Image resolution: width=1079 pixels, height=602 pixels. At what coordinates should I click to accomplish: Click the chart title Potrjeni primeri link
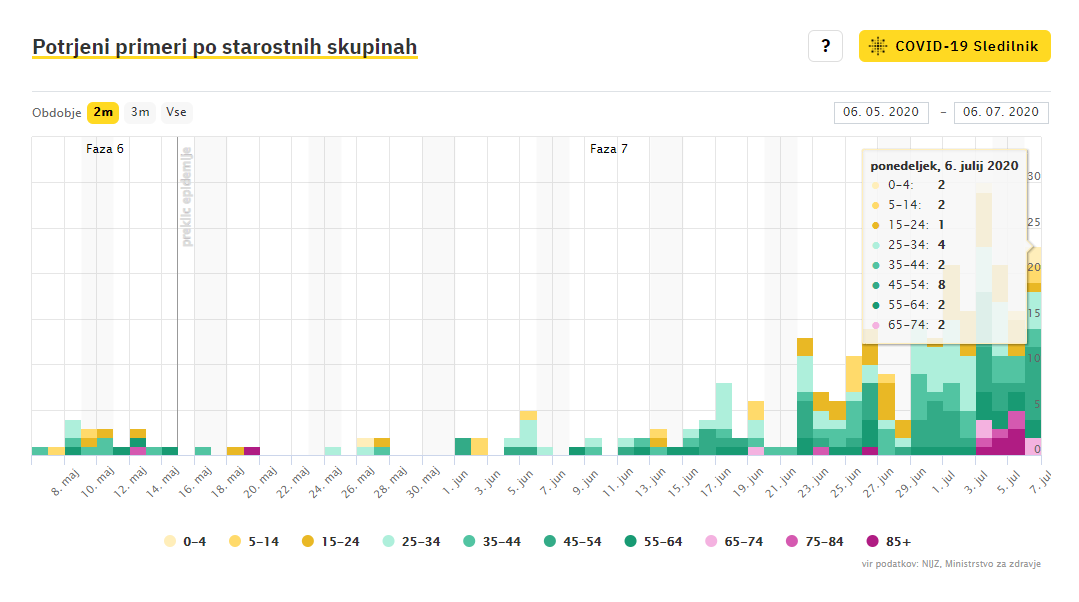(224, 47)
